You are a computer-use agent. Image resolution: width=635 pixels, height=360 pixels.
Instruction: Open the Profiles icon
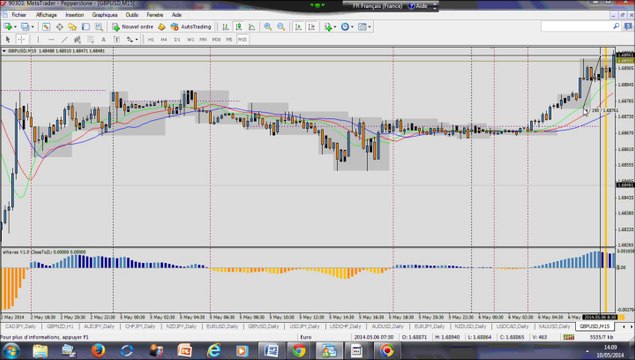tap(25, 27)
